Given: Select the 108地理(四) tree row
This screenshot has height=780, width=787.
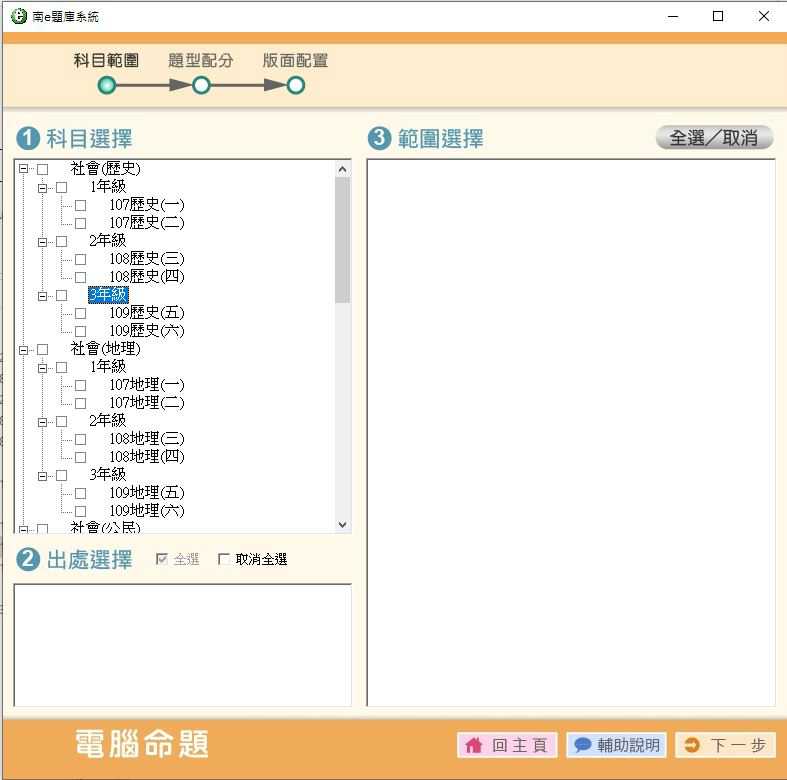Looking at the screenshot, I should (147, 457).
